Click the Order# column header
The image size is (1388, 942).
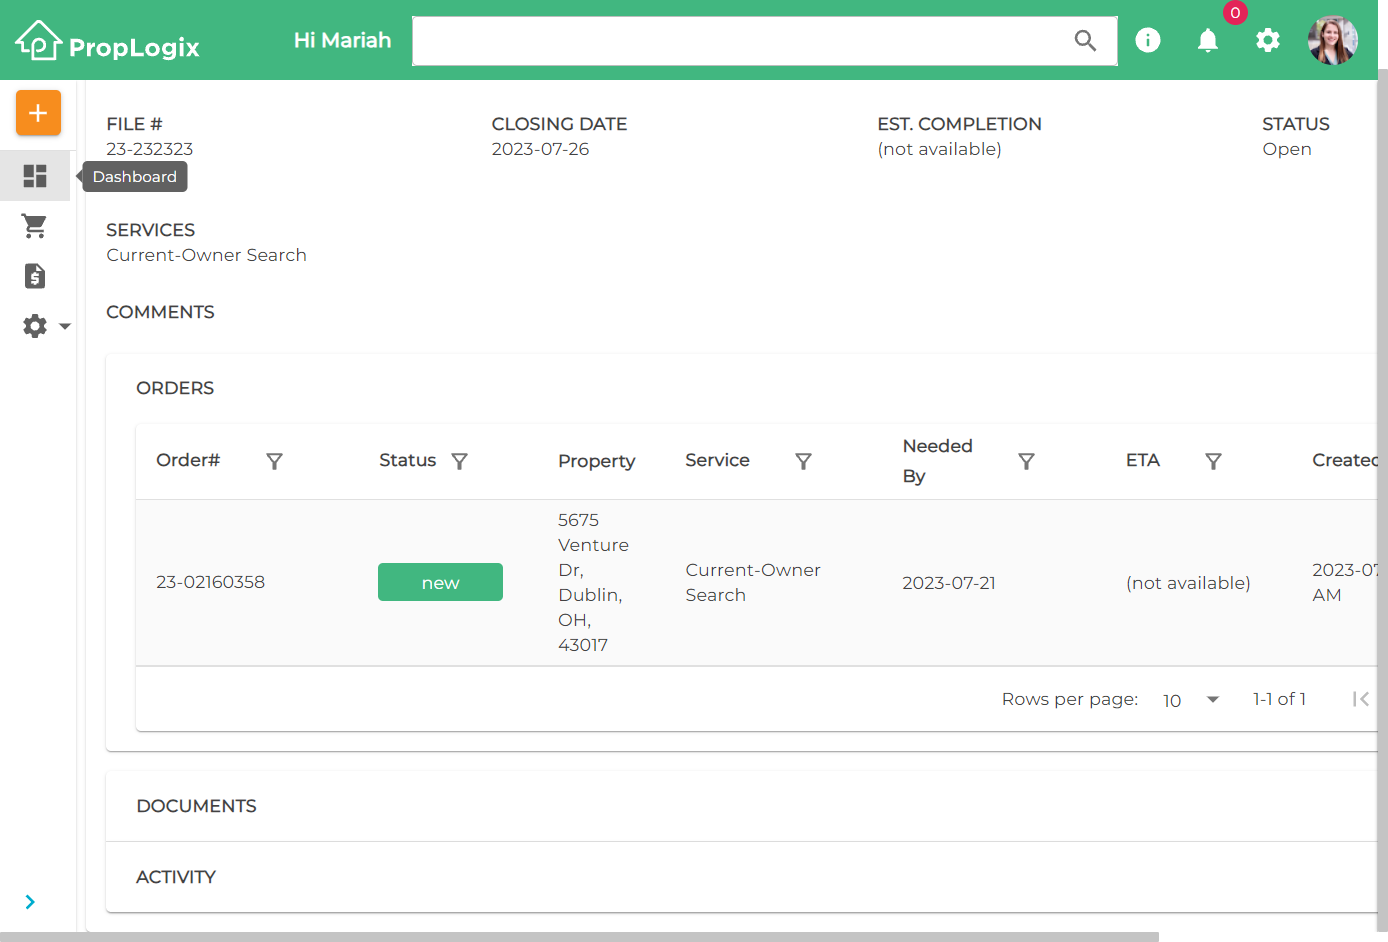[x=188, y=460]
